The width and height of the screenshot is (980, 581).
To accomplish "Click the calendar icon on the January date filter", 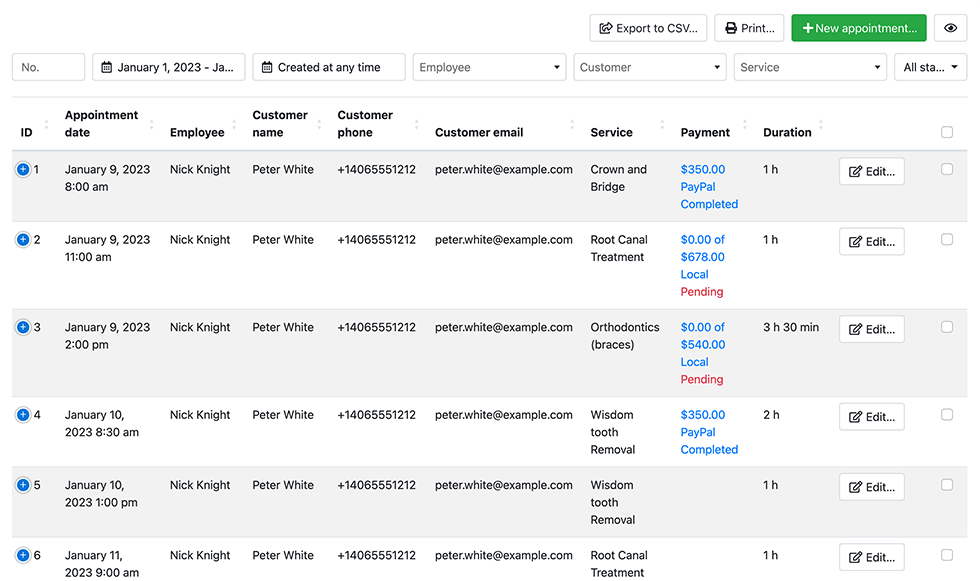I will [x=106, y=67].
